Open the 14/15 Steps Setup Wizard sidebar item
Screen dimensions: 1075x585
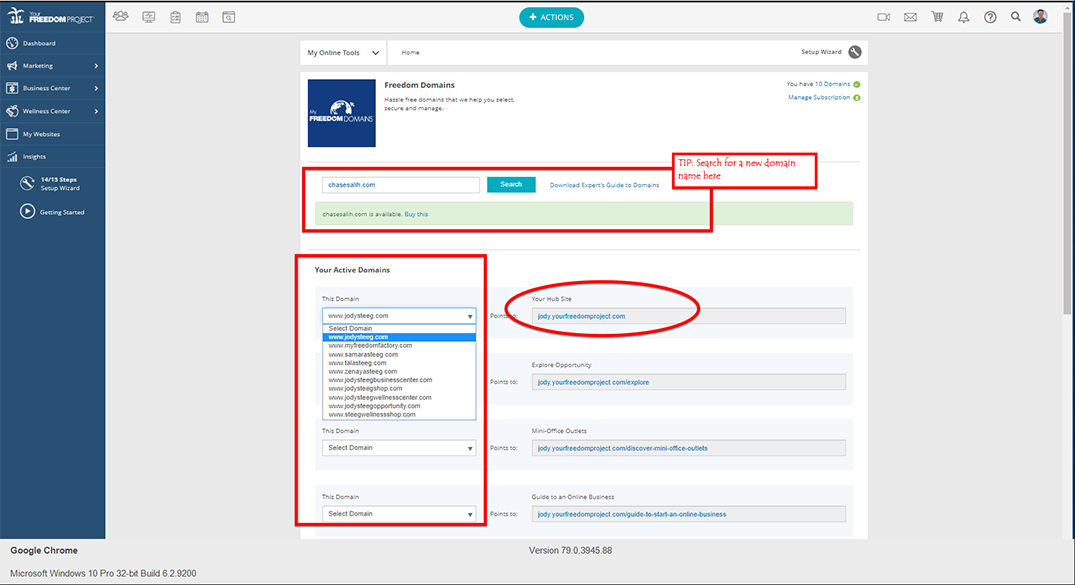click(51, 184)
